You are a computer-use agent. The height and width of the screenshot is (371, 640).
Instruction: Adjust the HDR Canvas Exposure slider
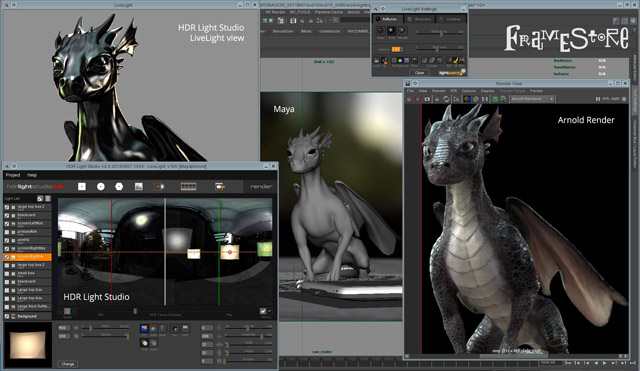(135, 311)
